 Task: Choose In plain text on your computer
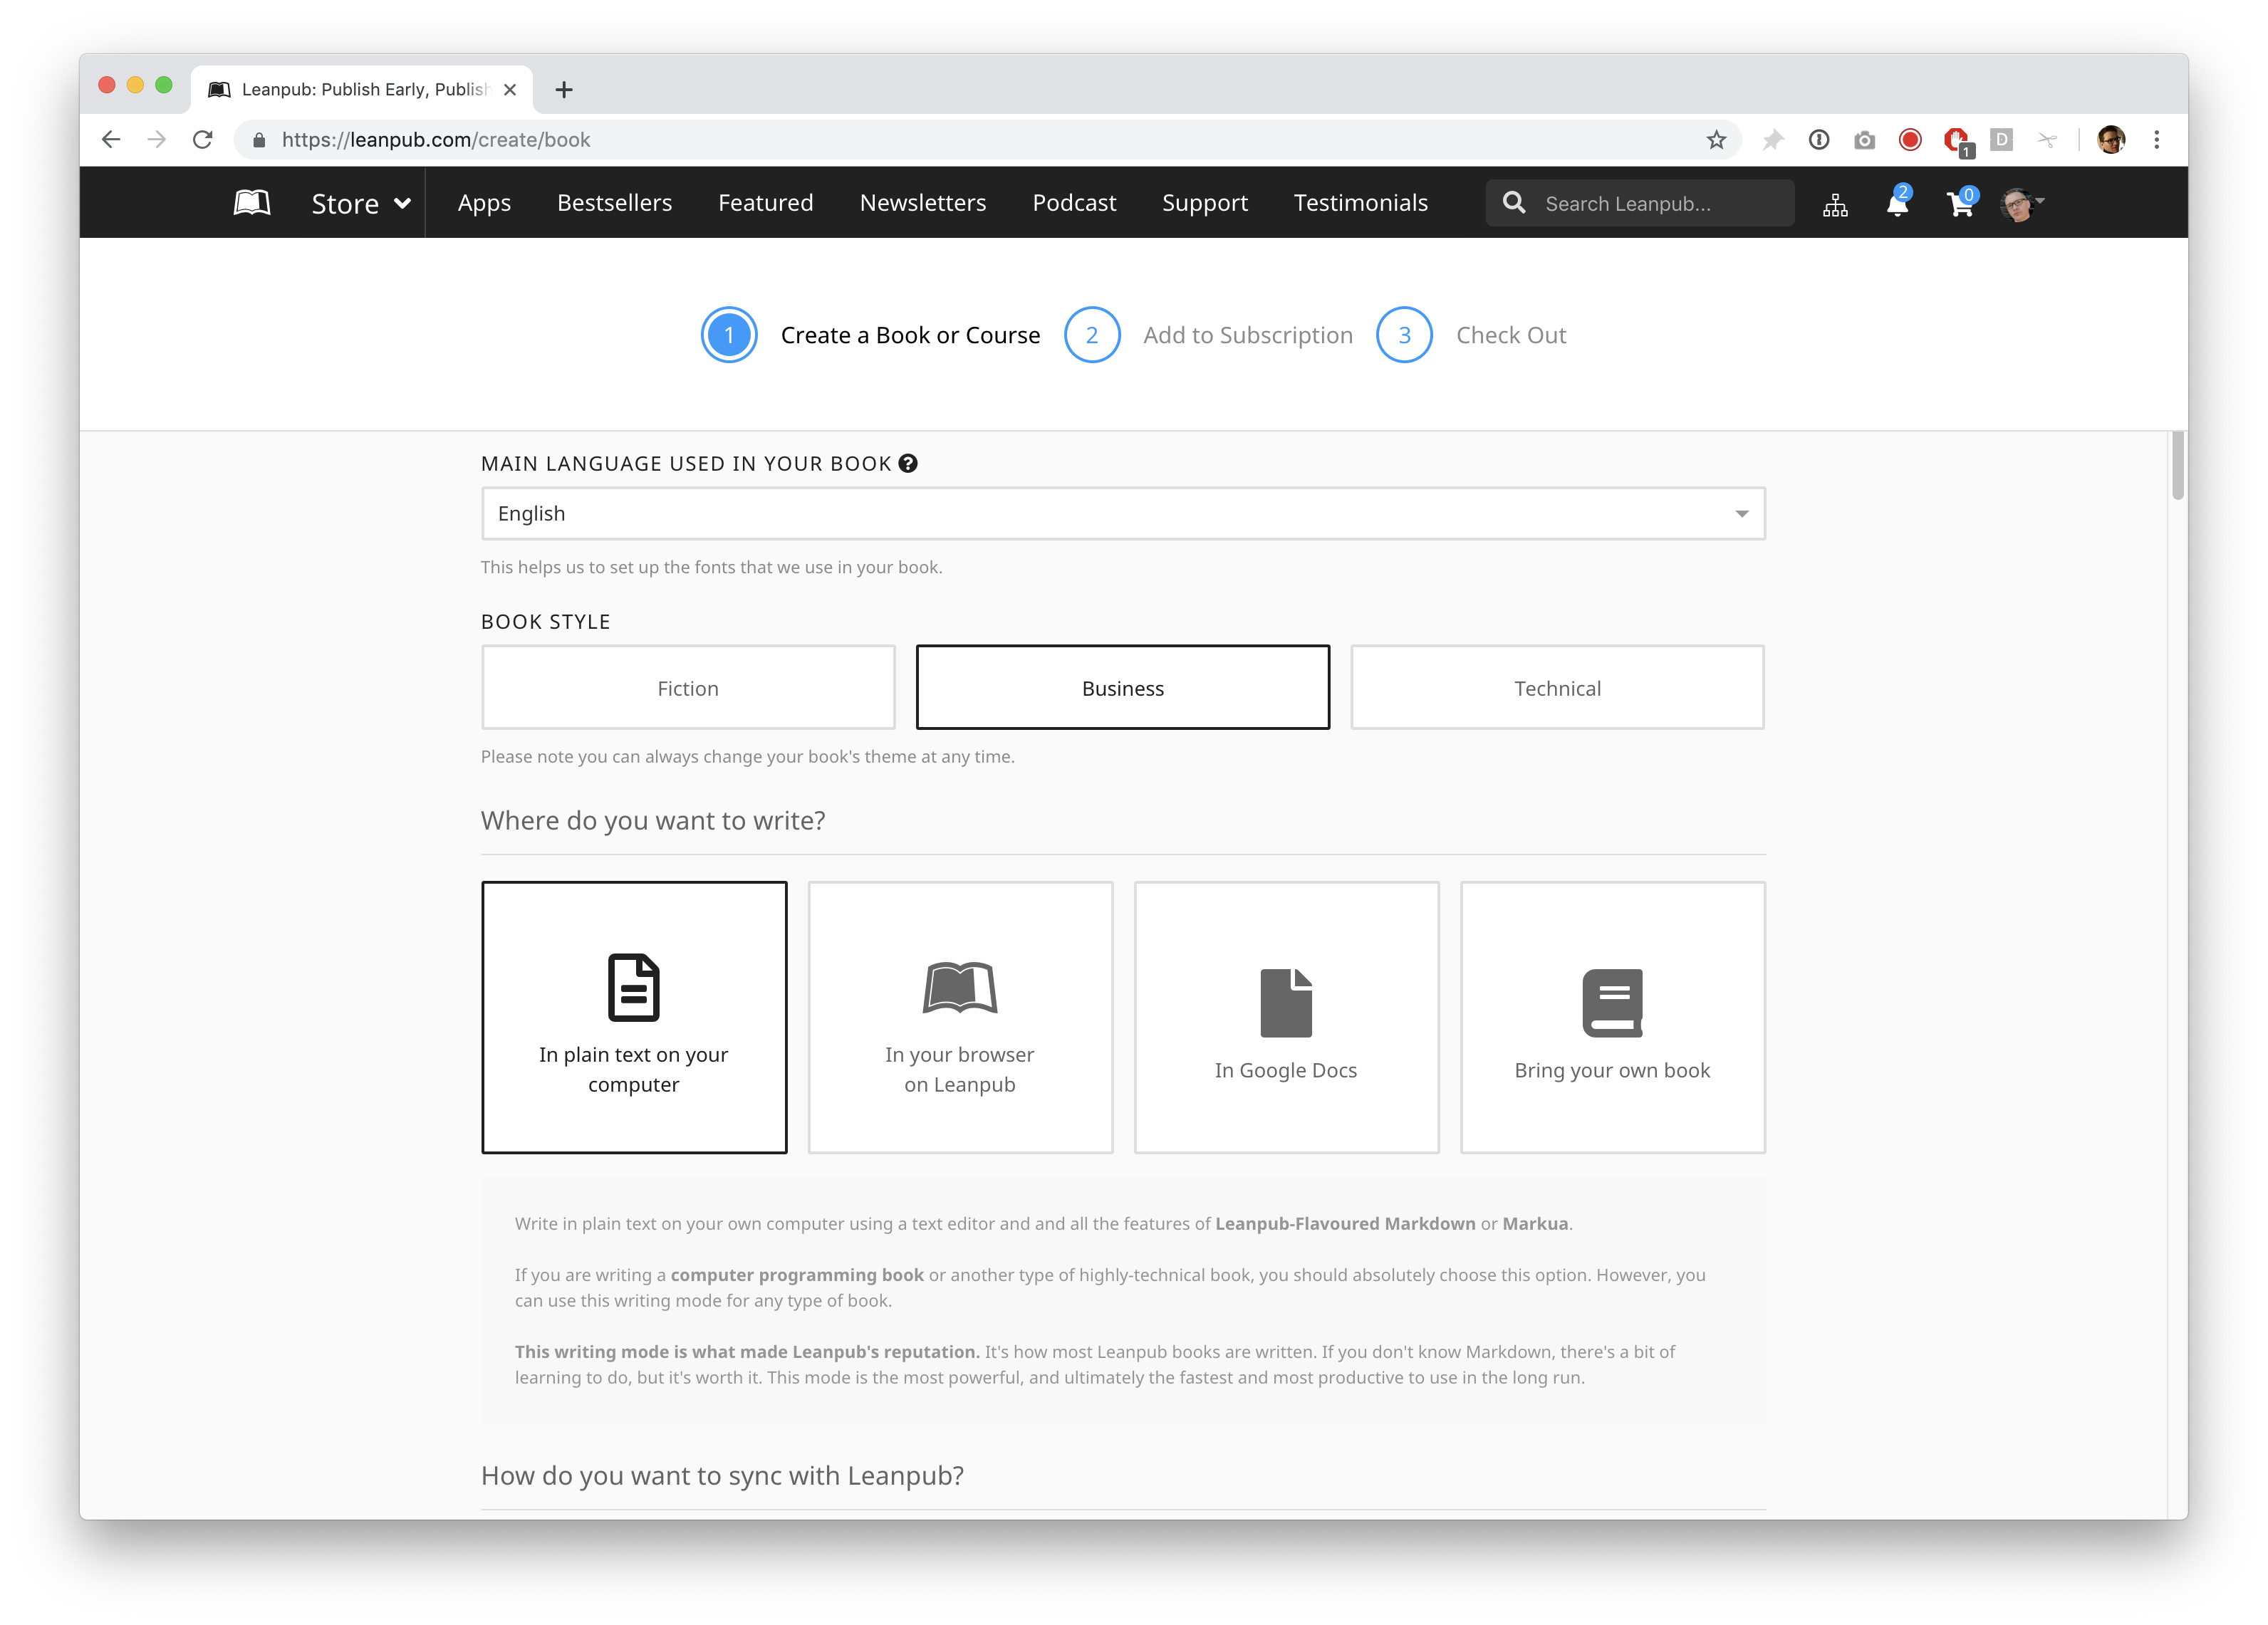pyautogui.click(x=634, y=1017)
